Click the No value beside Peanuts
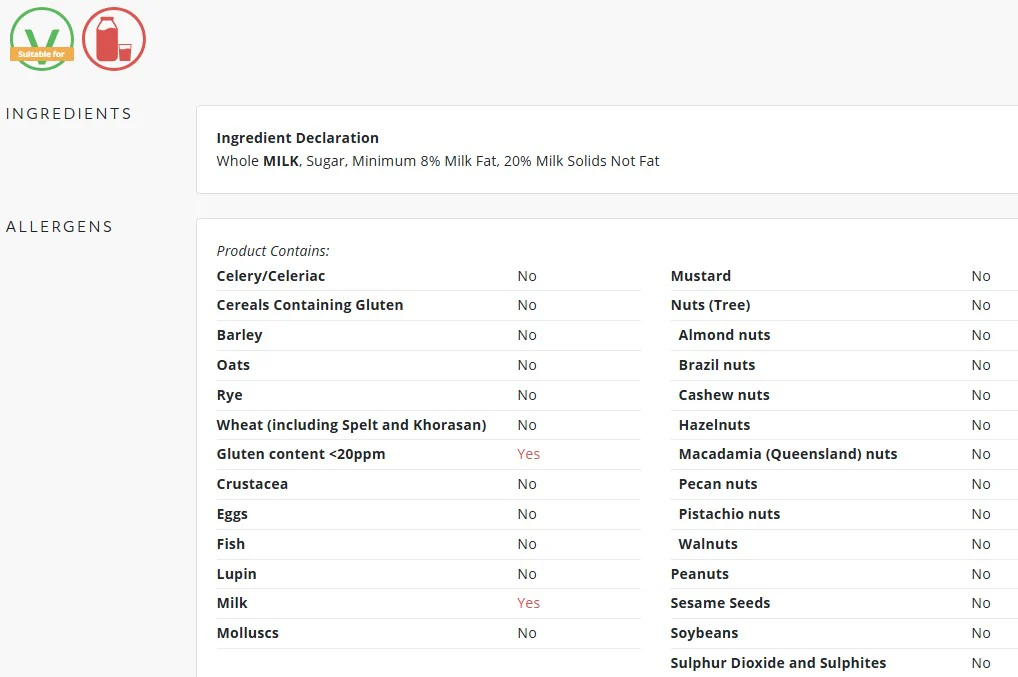Viewport: 1018px width, 677px height. point(981,574)
